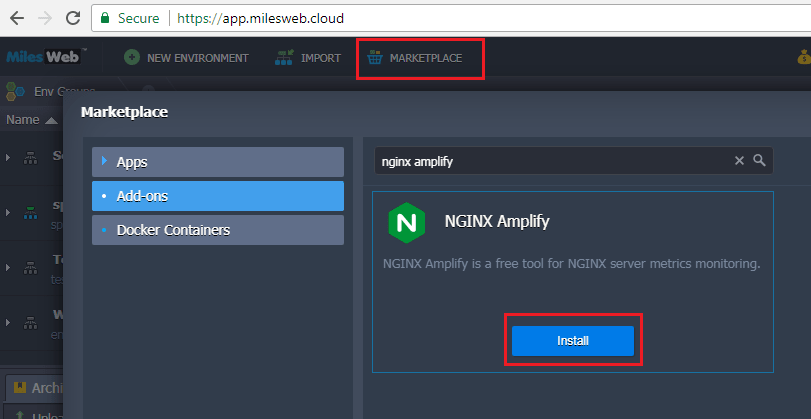811x419 pixels.
Task: Click the Secure padlock icon
Action: [105, 18]
